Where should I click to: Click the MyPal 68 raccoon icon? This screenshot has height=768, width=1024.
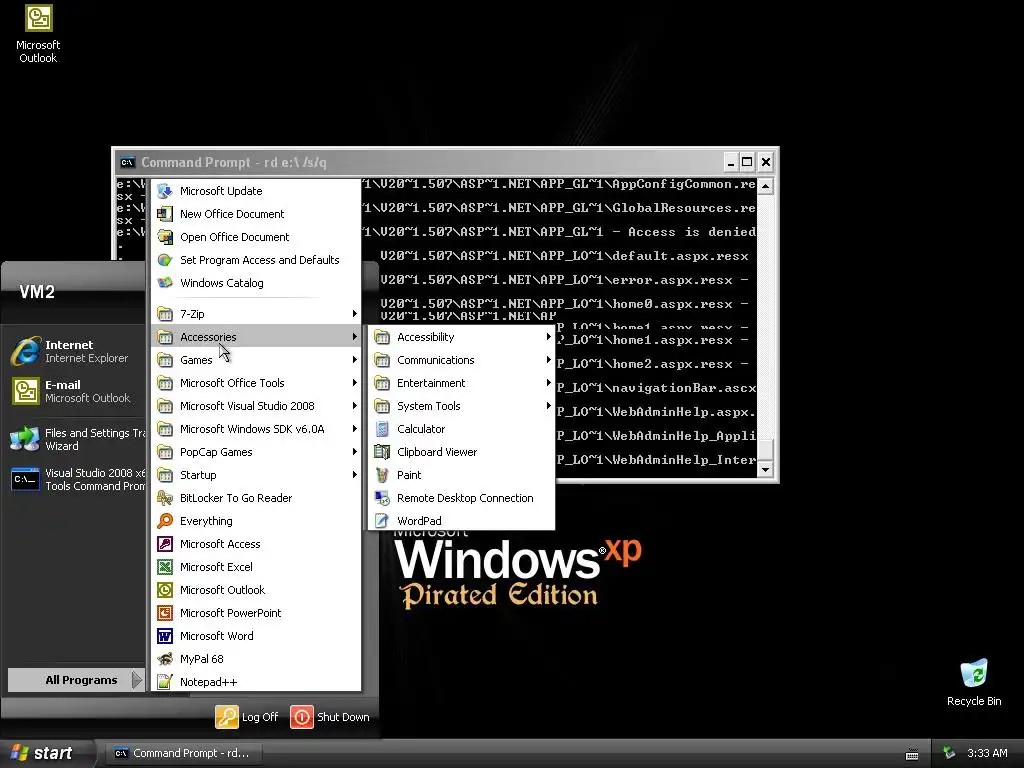[x=165, y=659]
